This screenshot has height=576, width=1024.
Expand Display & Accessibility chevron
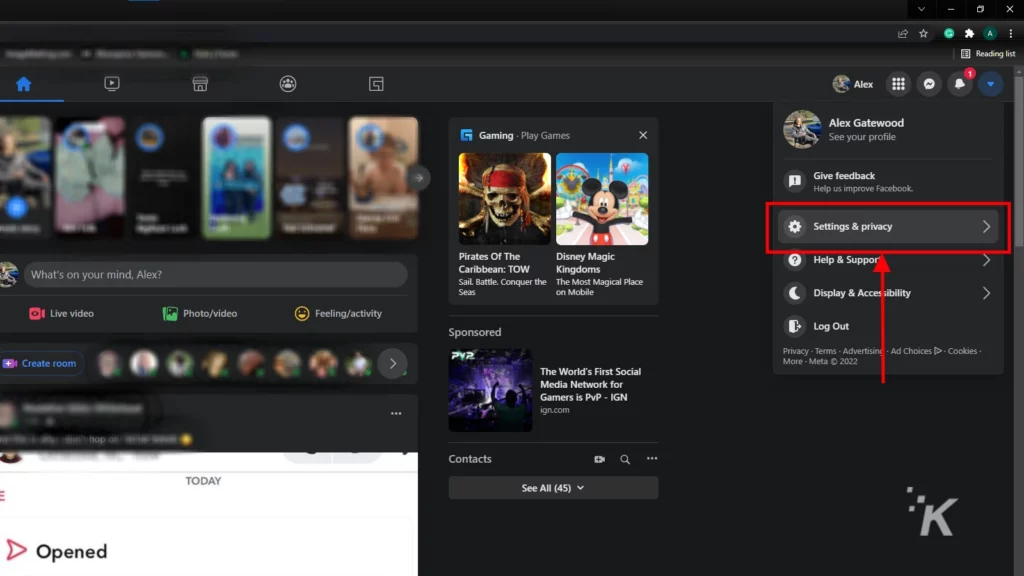(986, 293)
